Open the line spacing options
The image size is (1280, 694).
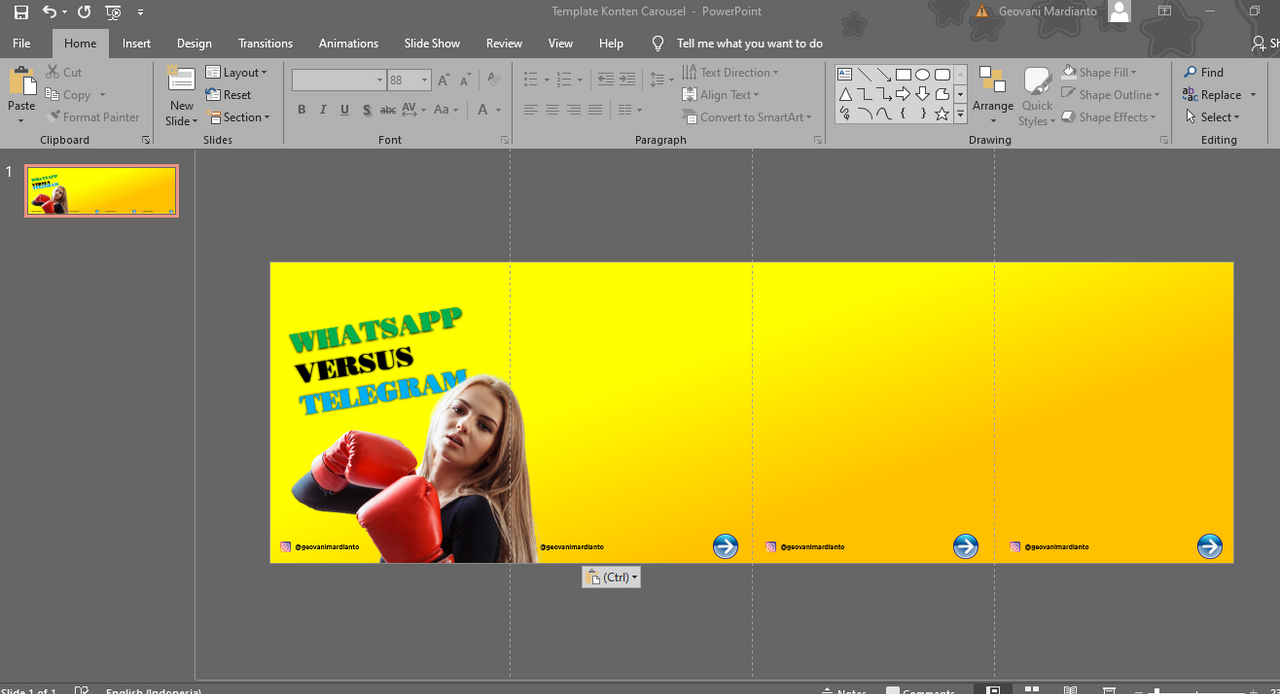tap(661, 79)
